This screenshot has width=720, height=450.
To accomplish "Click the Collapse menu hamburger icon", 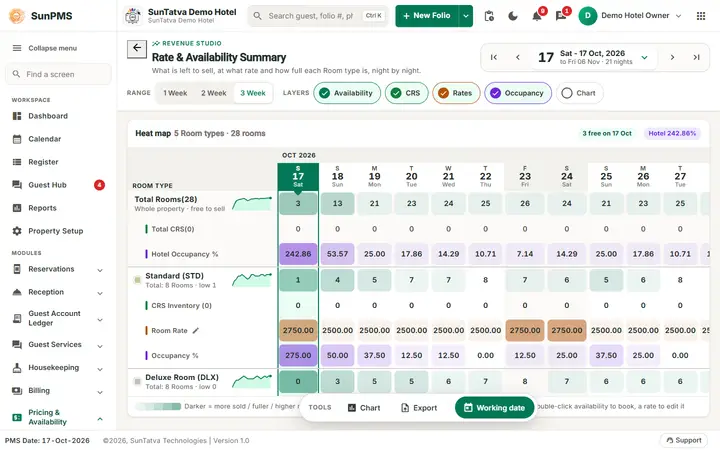I will click(17, 48).
